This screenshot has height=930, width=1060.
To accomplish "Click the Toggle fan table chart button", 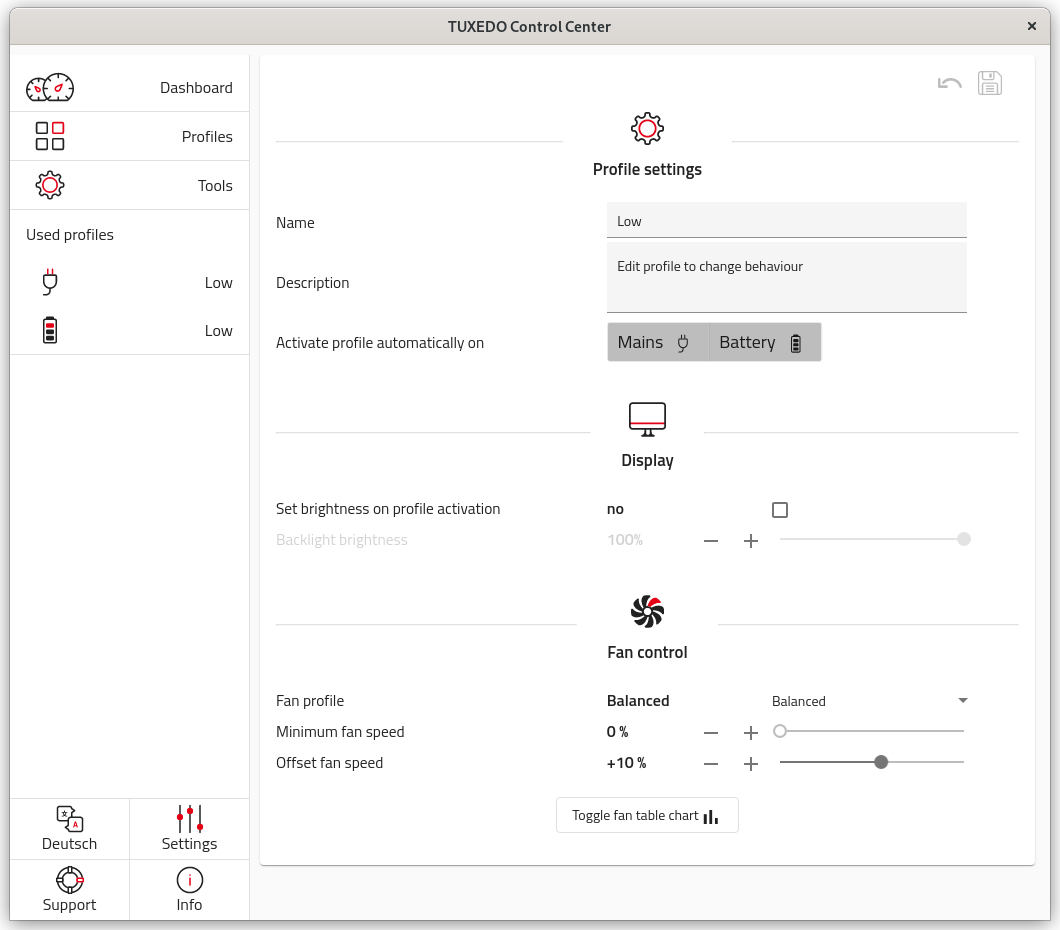I will tap(647, 814).
